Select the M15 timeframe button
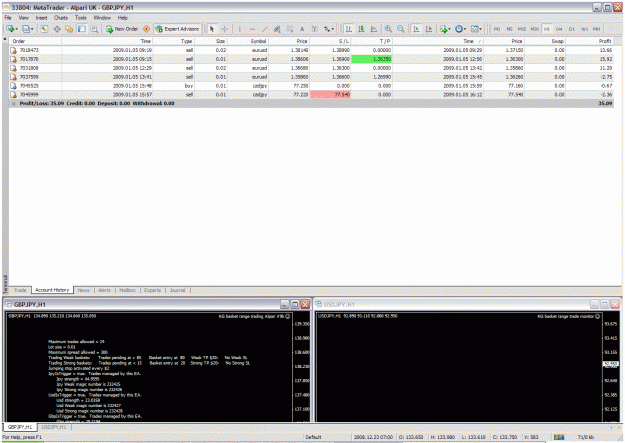The height and width of the screenshot is (443, 625). click(522, 29)
